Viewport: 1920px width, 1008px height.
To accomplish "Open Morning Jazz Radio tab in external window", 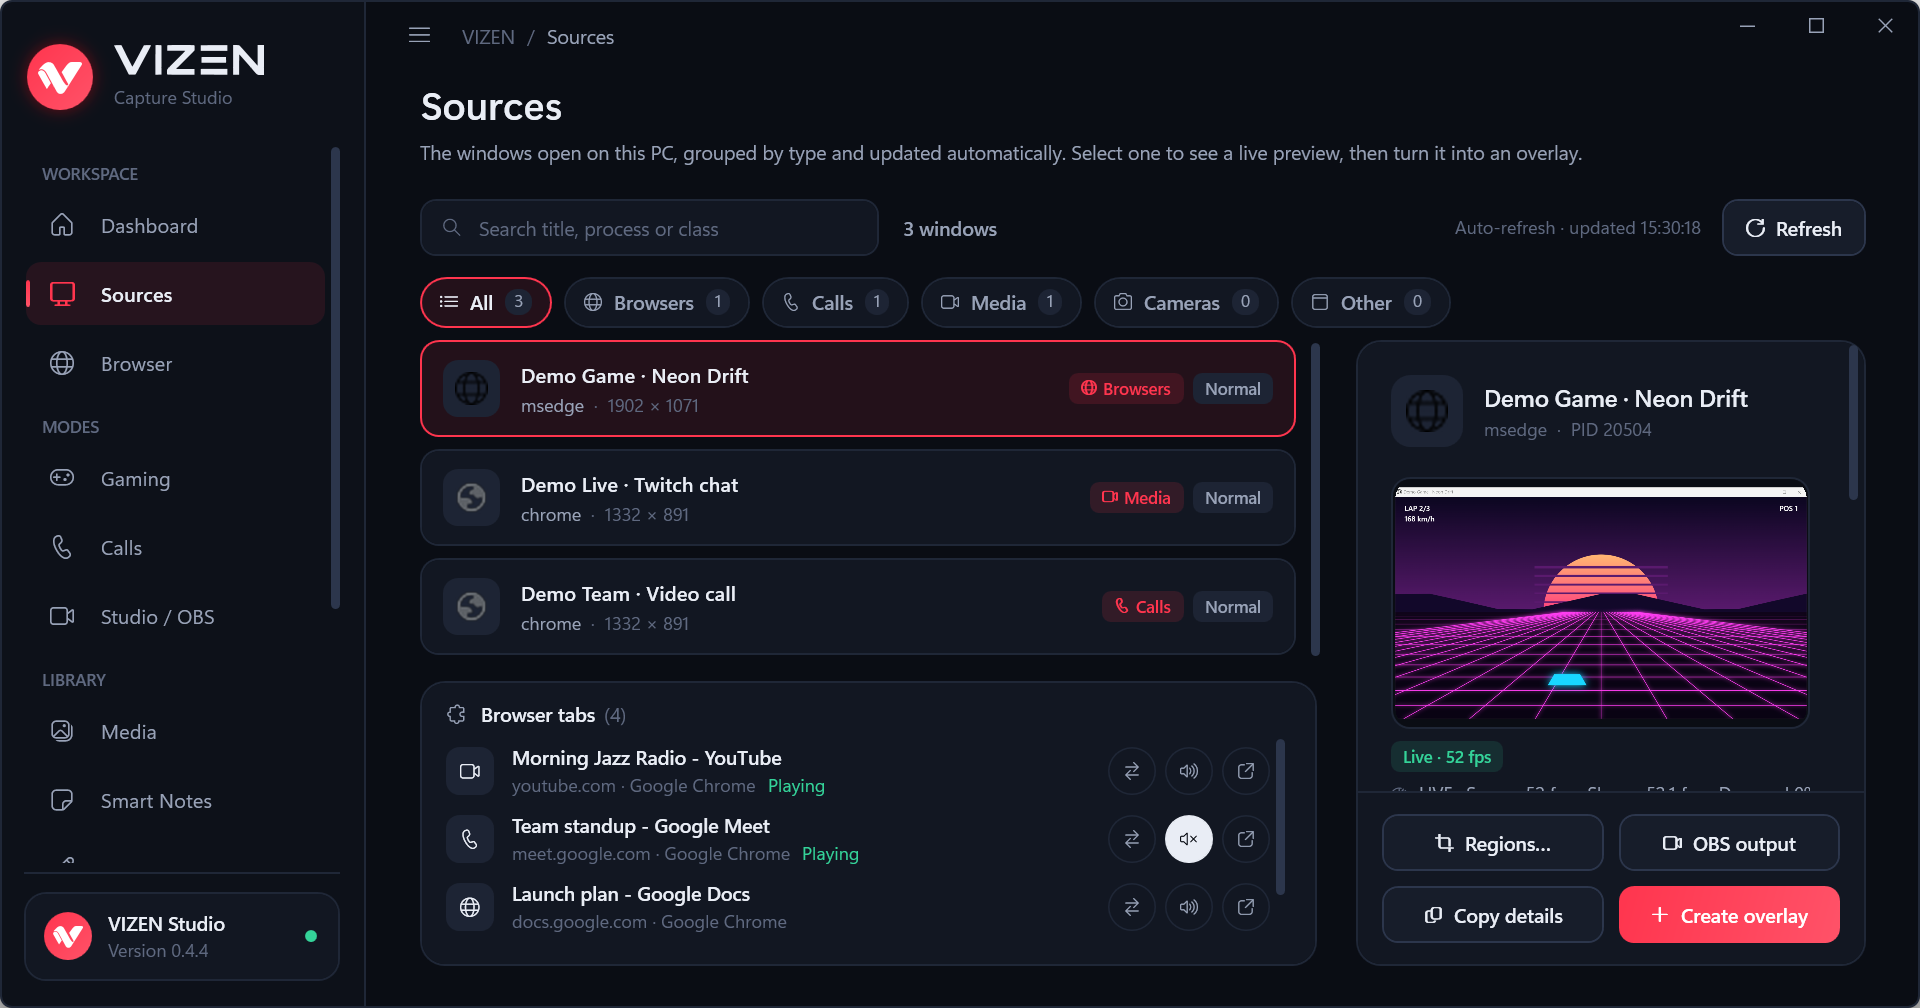I will coord(1246,771).
